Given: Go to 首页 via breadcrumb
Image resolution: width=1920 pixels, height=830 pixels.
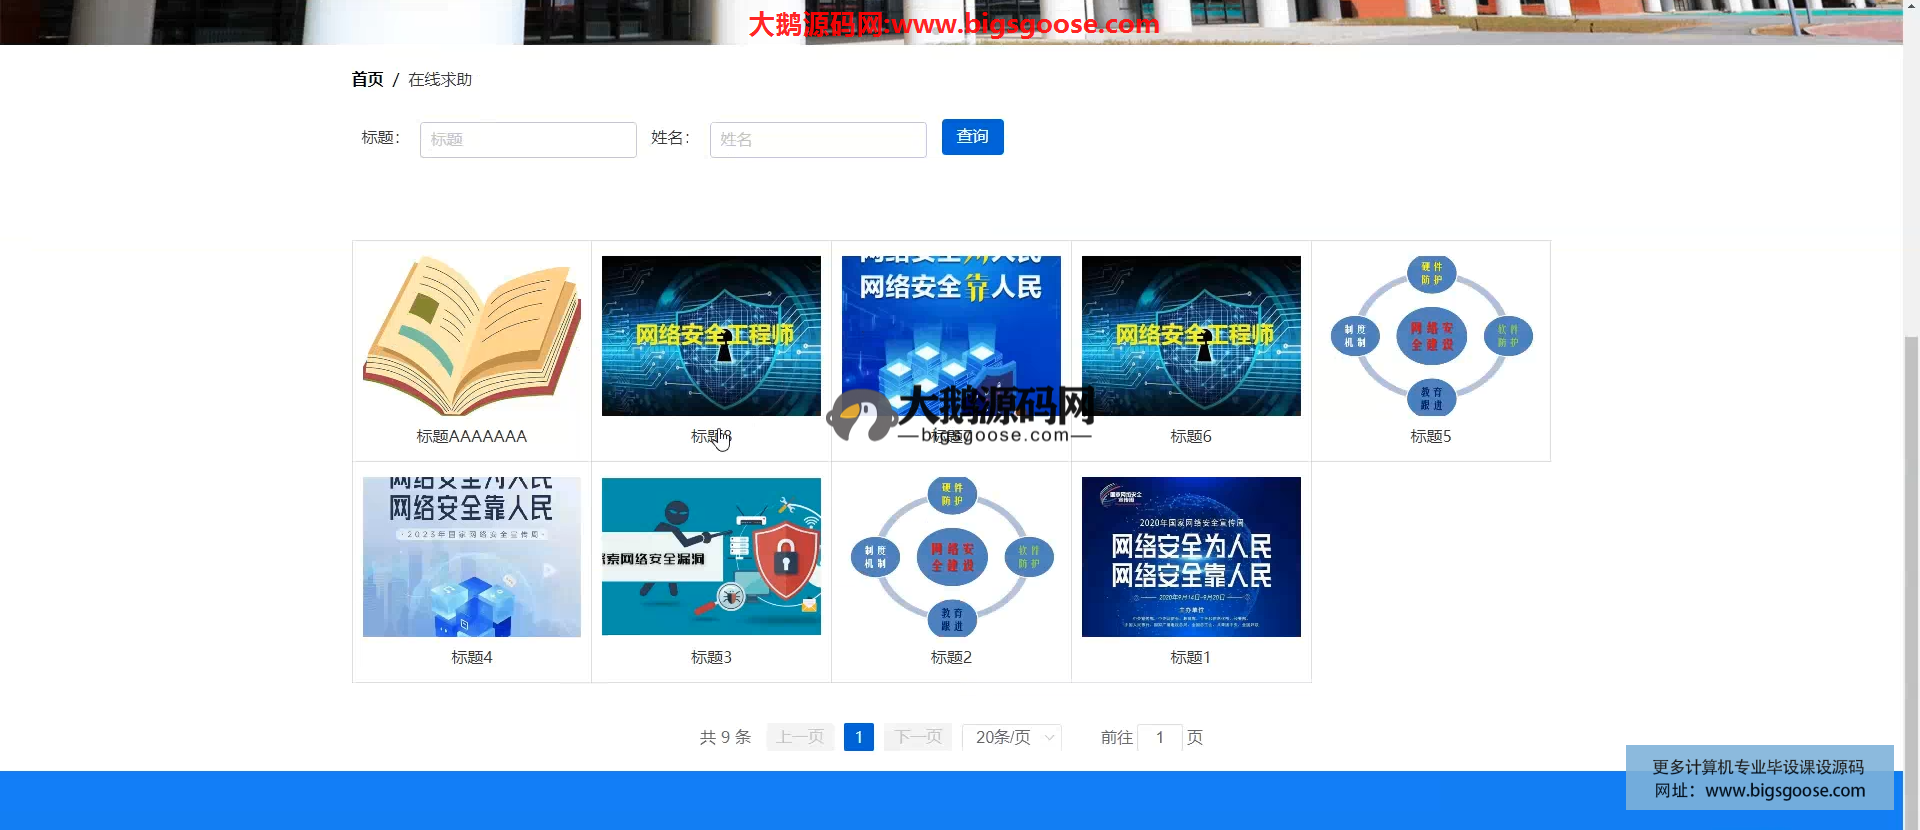Looking at the screenshot, I should tap(367, 79).
